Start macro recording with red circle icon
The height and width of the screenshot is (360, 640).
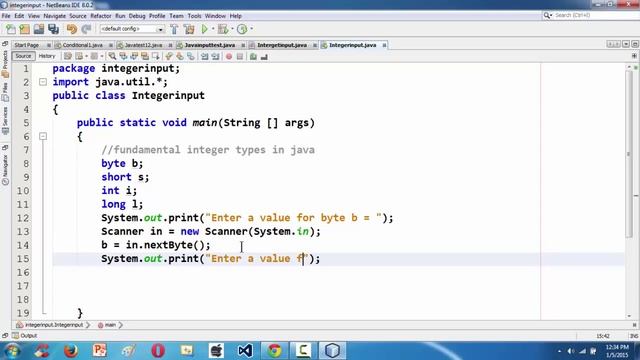pyautogui.click(x=229, y=56)
